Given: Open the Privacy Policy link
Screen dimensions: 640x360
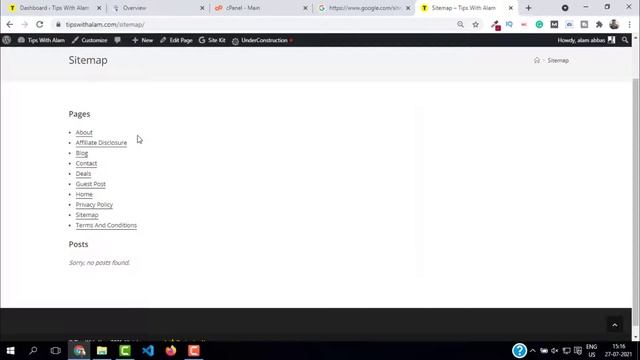Looking at the screenshot, I should [x=94, y=204].
